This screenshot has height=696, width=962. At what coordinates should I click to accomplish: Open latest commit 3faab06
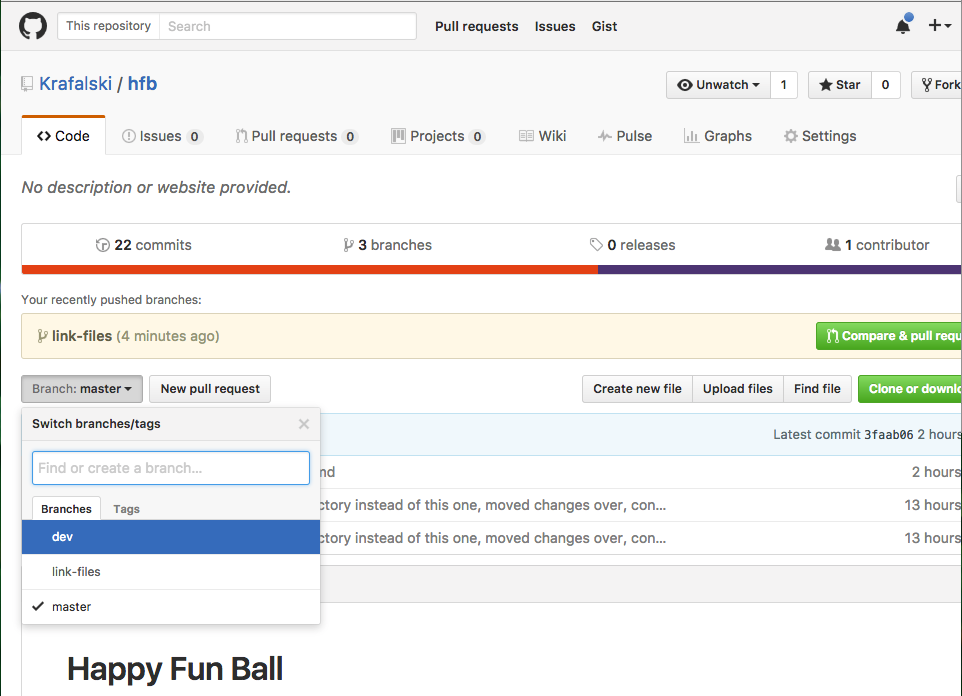tap(888, 435)
